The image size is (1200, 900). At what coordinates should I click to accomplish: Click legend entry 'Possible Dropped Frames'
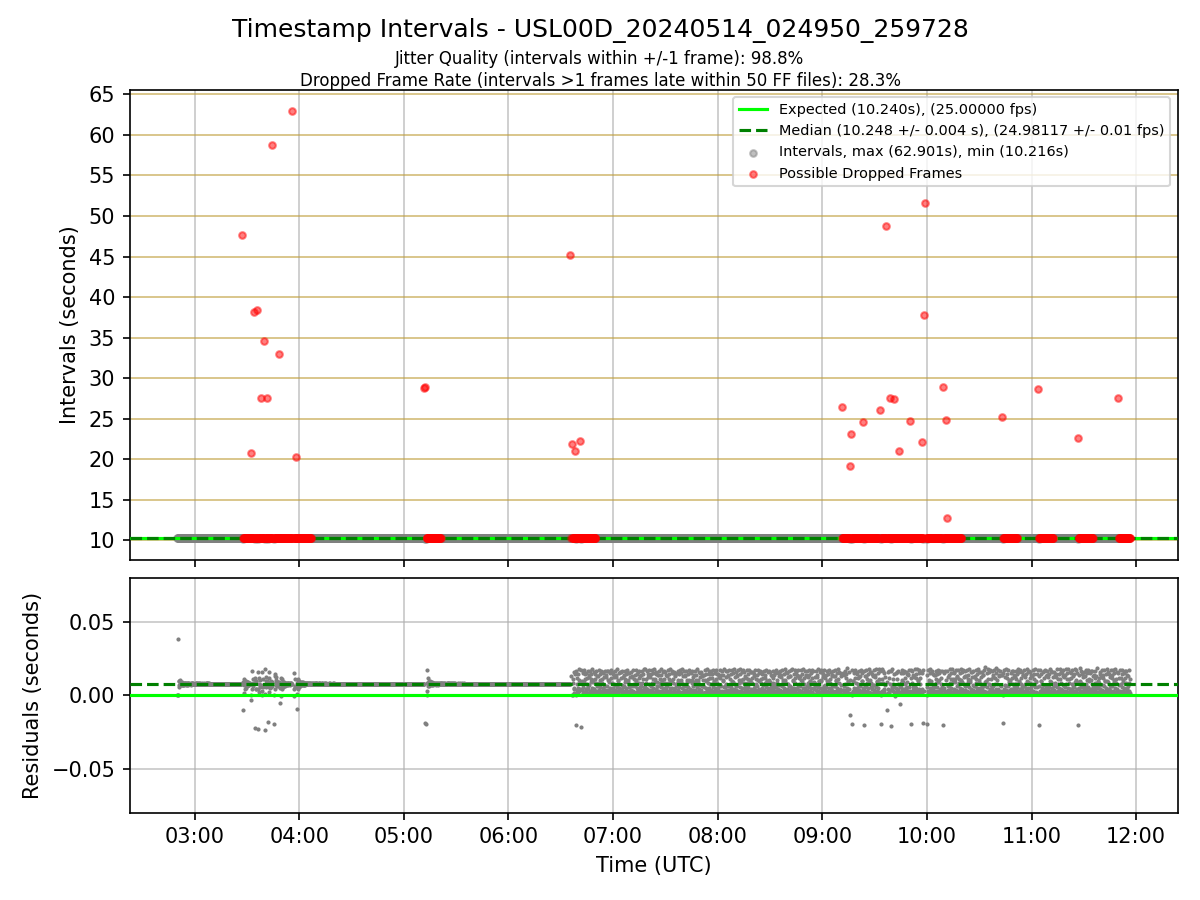pyautogui.click(x=870, y=173)
